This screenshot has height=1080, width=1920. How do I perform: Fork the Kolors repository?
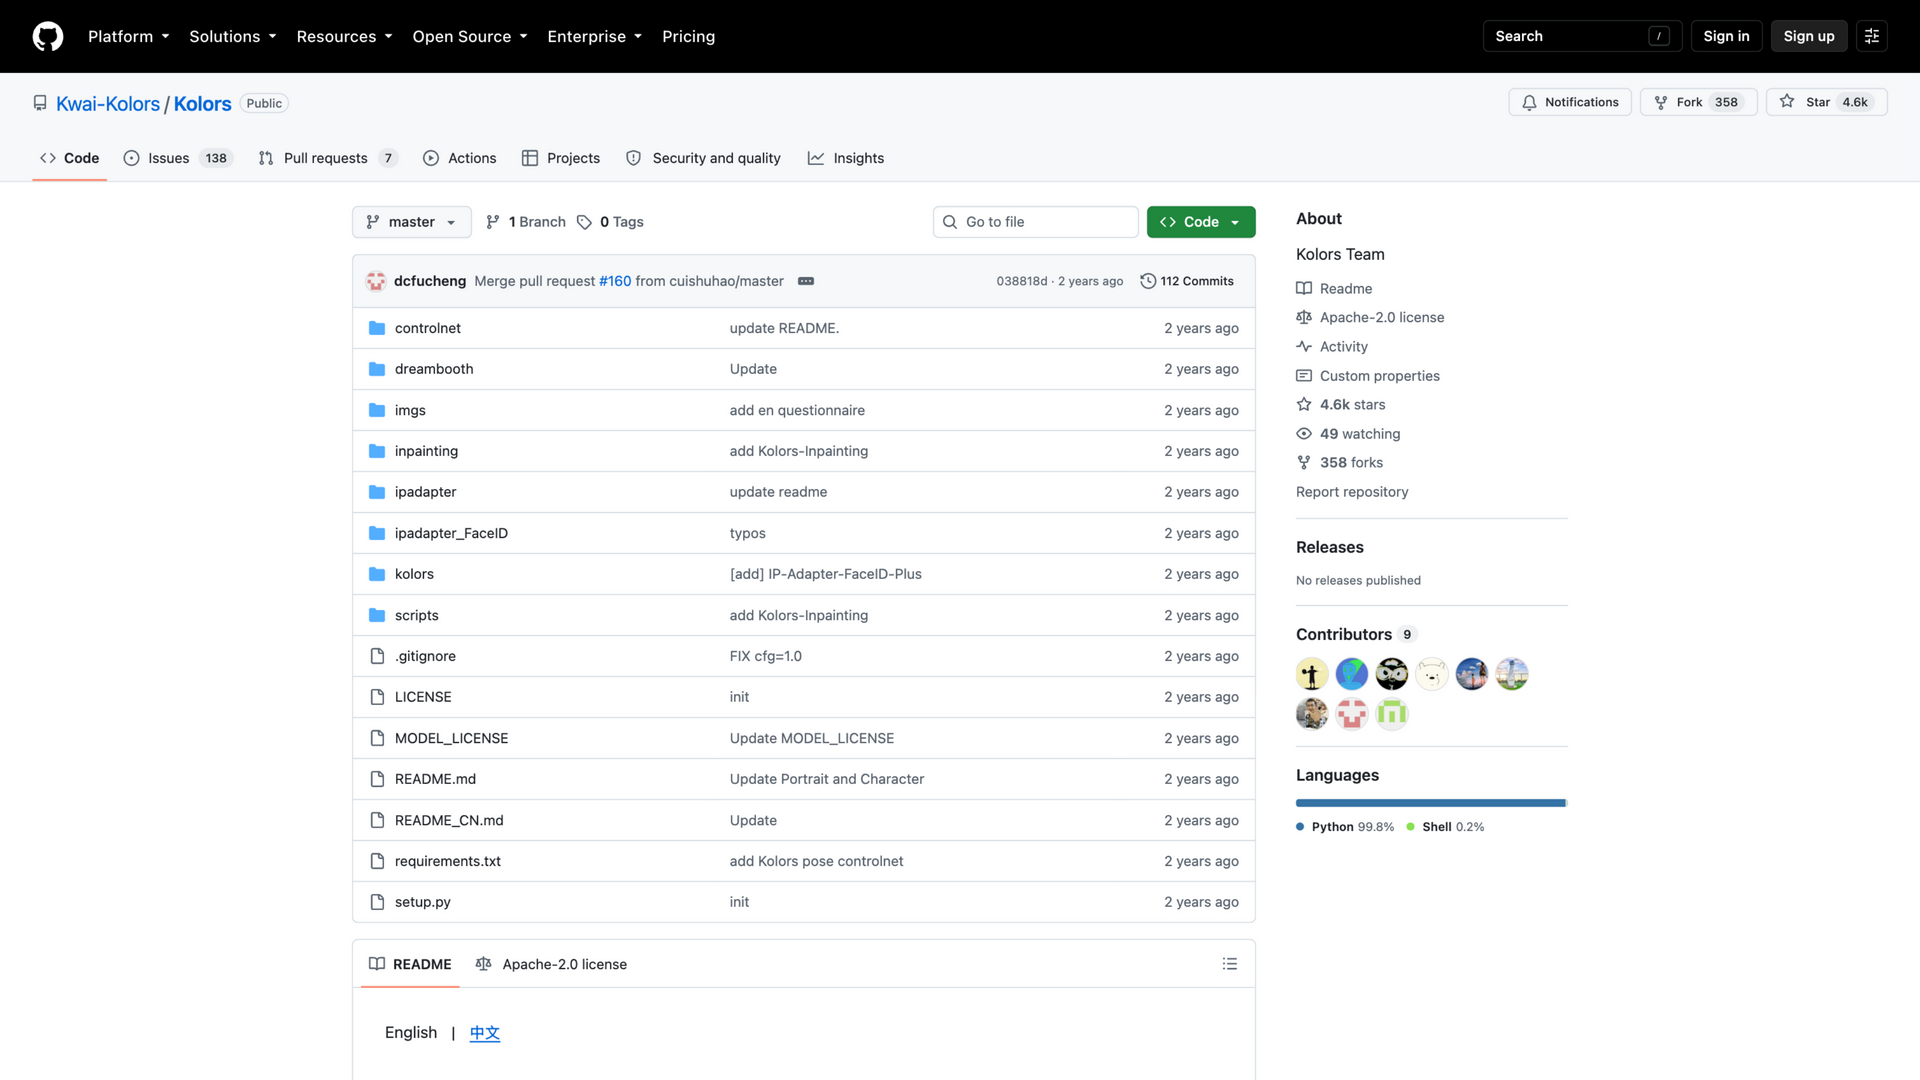click(x=1698, y=102)
